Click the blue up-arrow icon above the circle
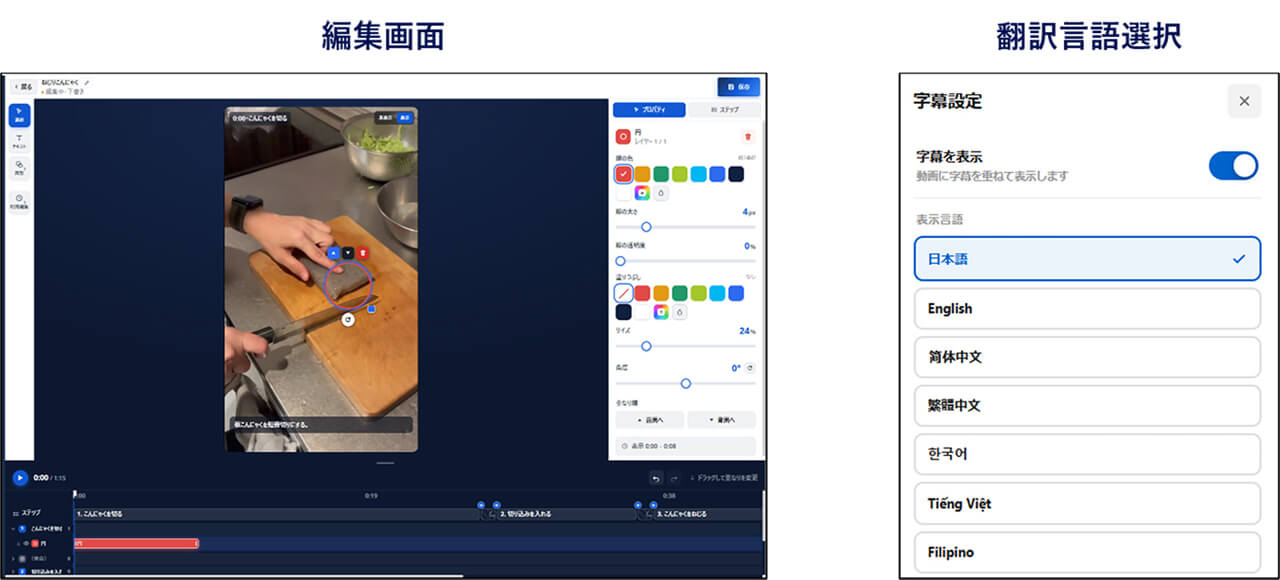This screenshot has width=1280, height=580. pos(334,253)
